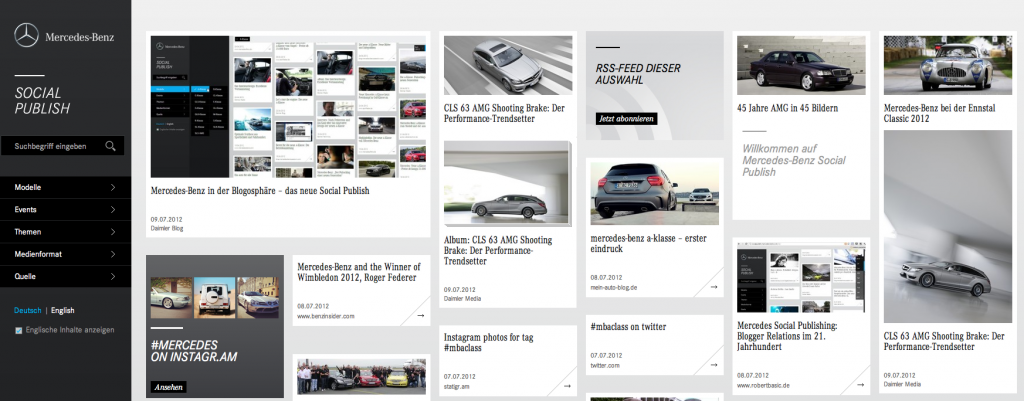Click the www.benzinsider.com source text

pos(325,316)
